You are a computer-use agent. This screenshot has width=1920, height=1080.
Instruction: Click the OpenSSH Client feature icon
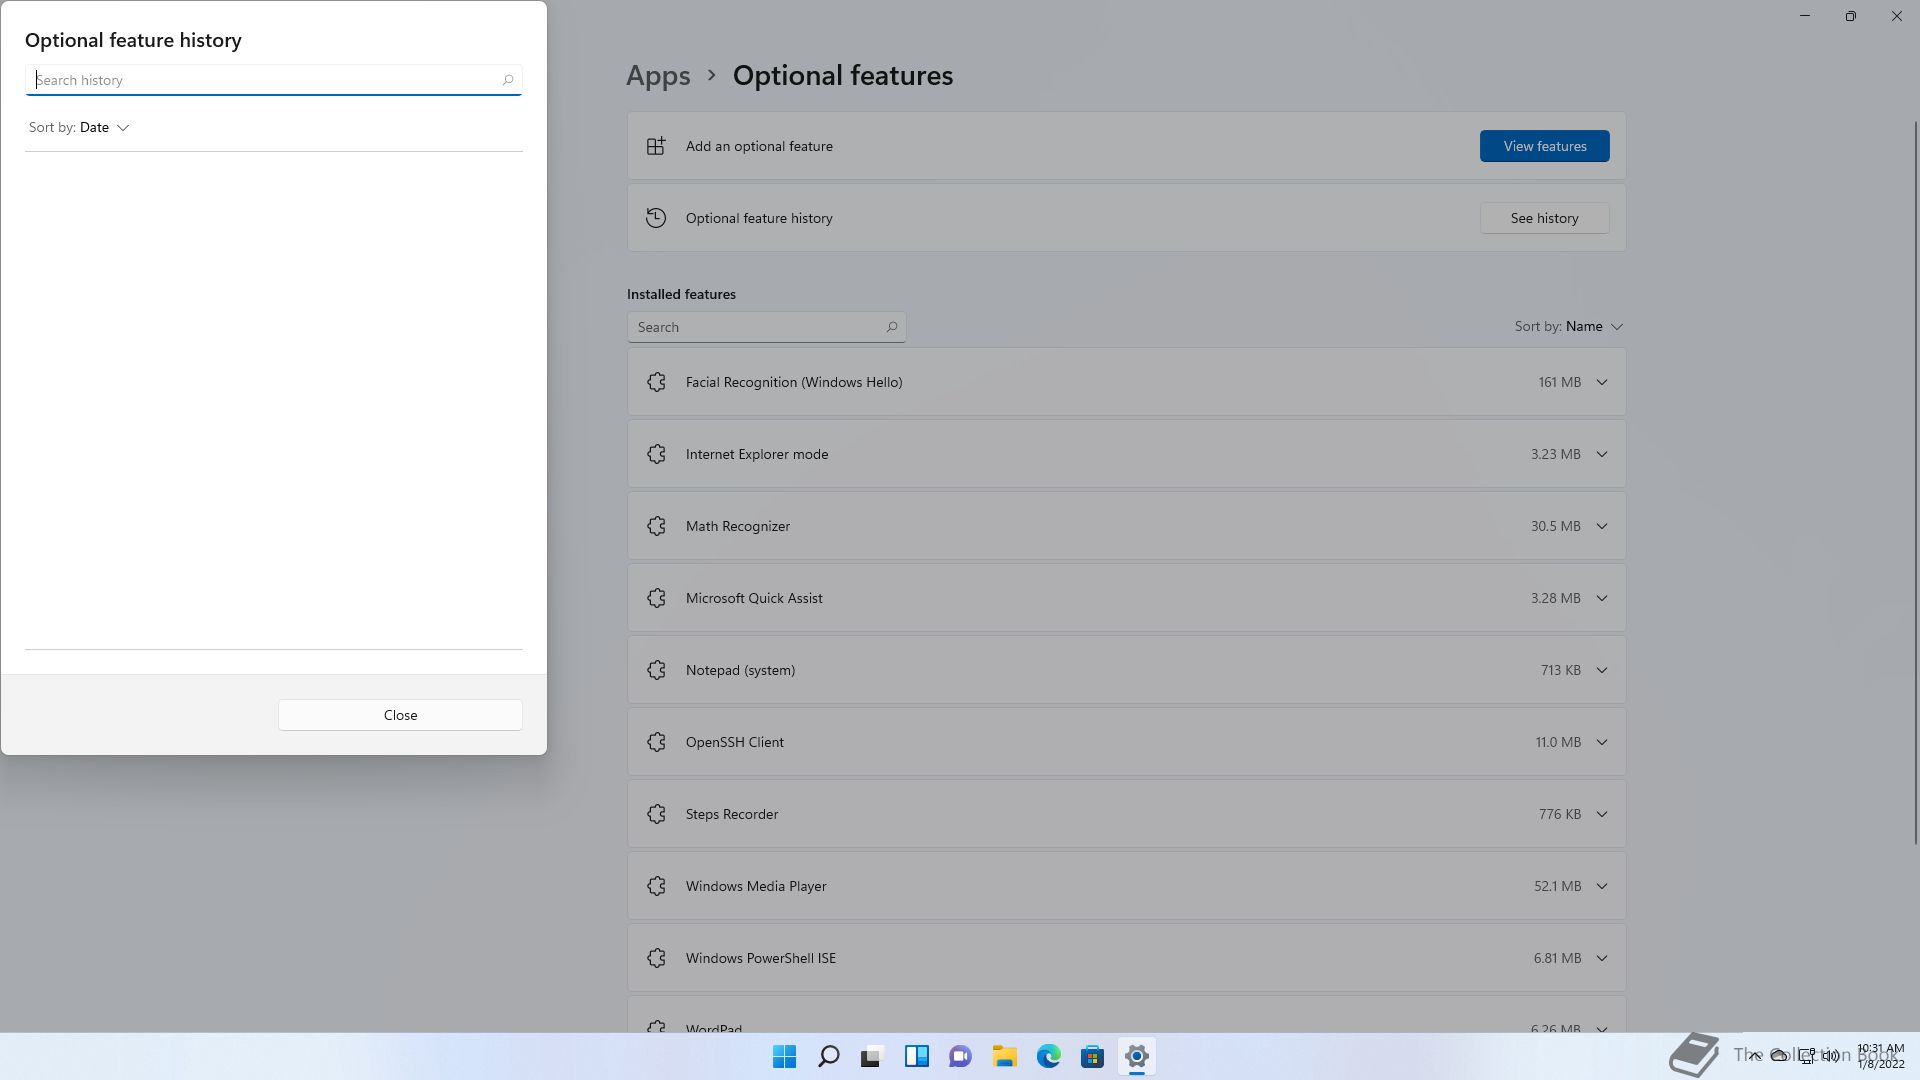[656, 742]
